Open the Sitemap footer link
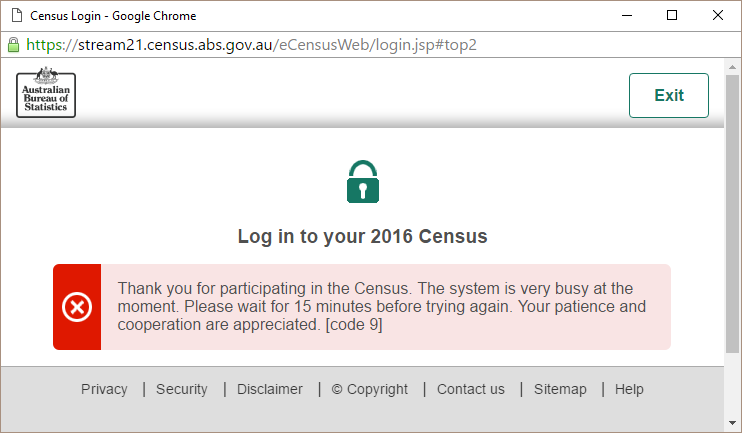The height and width of the screenshot is (433, 742). tap(560, 389)
